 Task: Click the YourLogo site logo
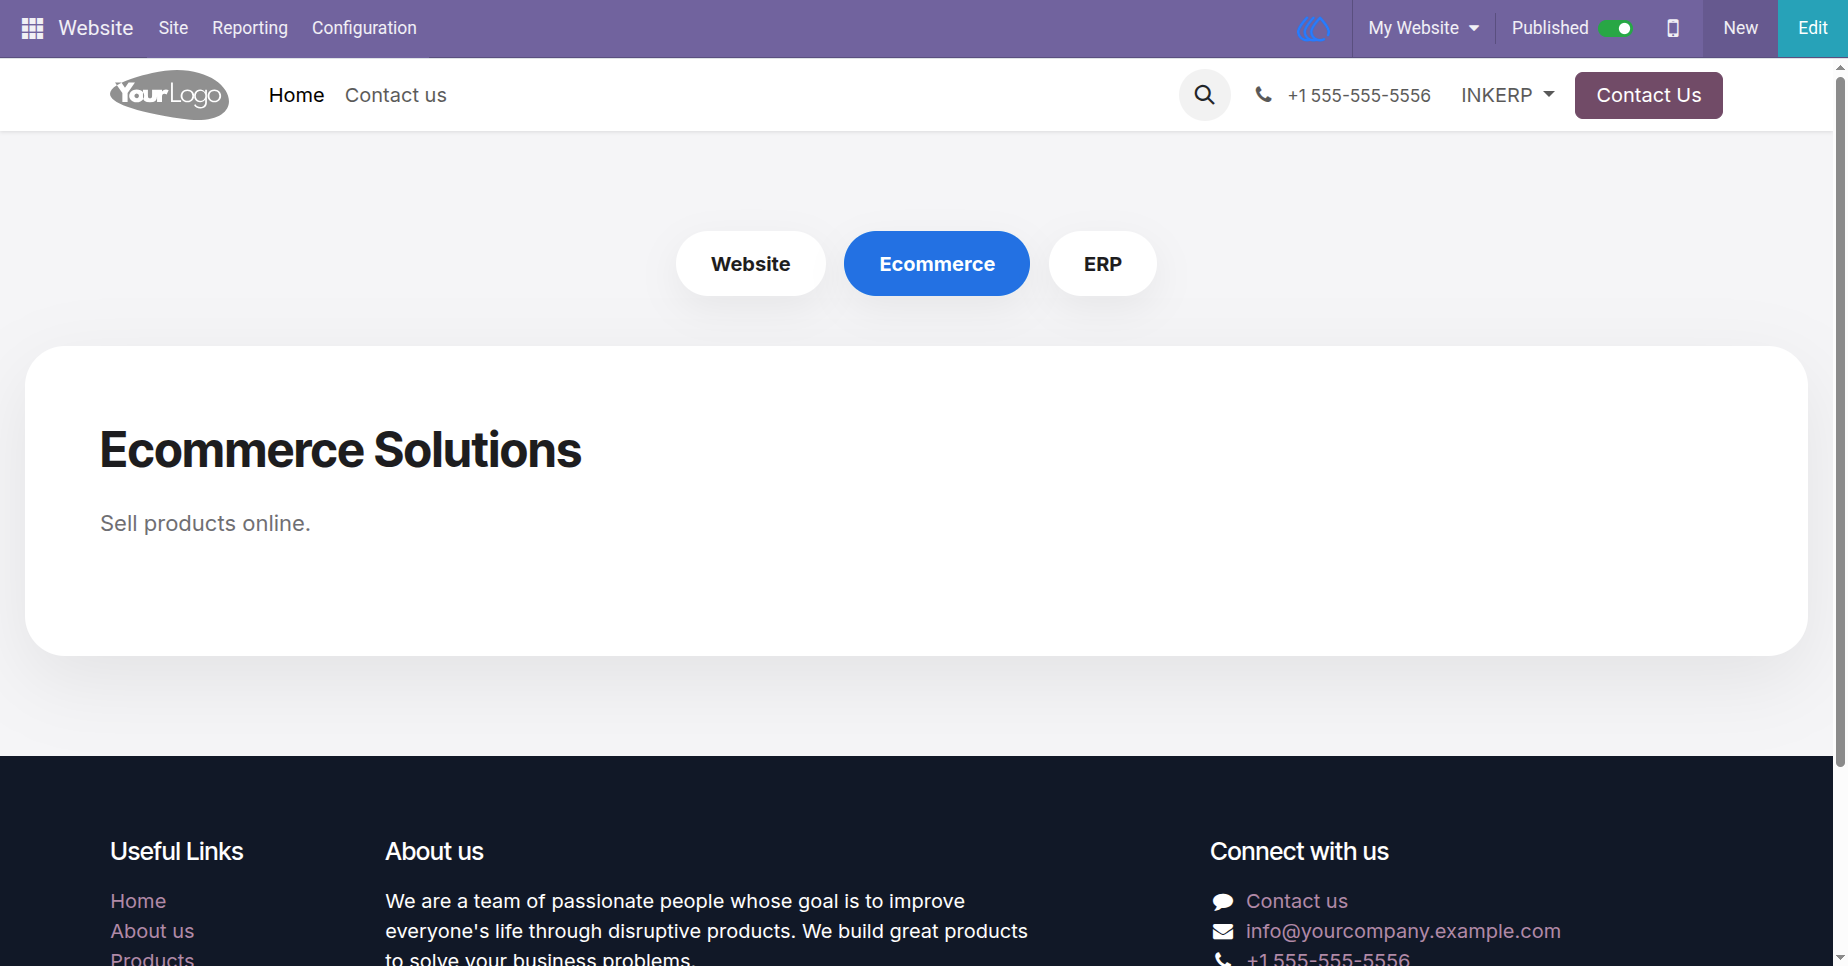click(169, 95)
